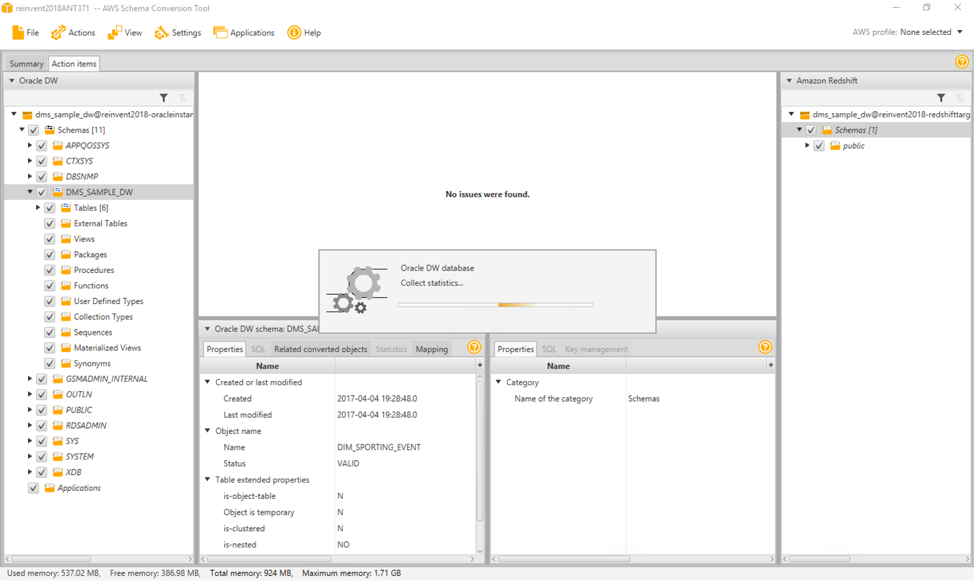Select the Packages folder icon
974x581 pixels.
[66, 254]
